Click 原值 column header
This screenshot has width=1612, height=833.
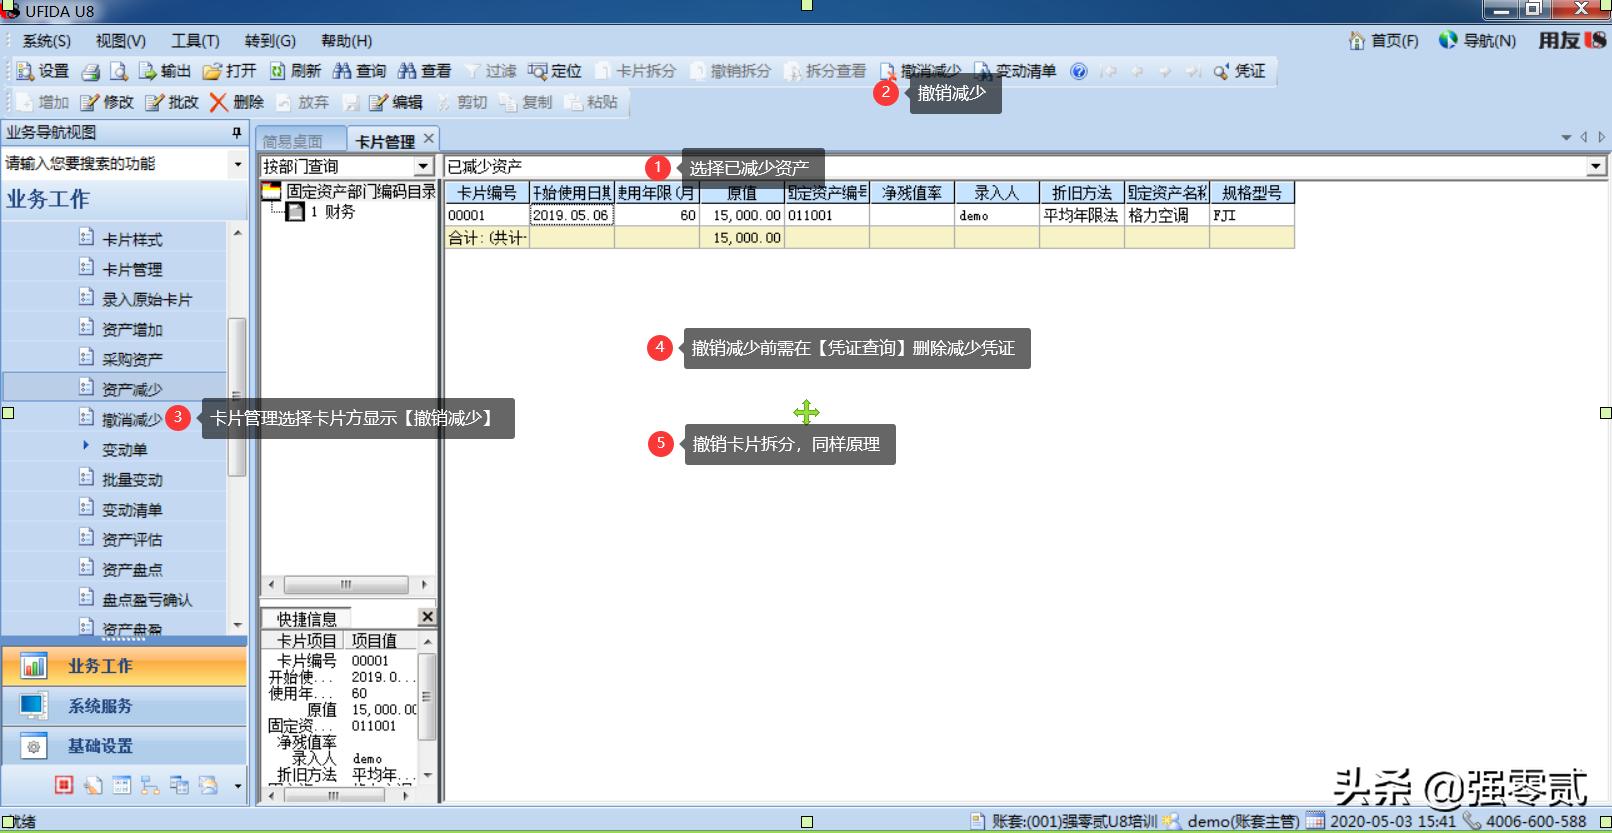pyautogui.click(x=742, y=192)
